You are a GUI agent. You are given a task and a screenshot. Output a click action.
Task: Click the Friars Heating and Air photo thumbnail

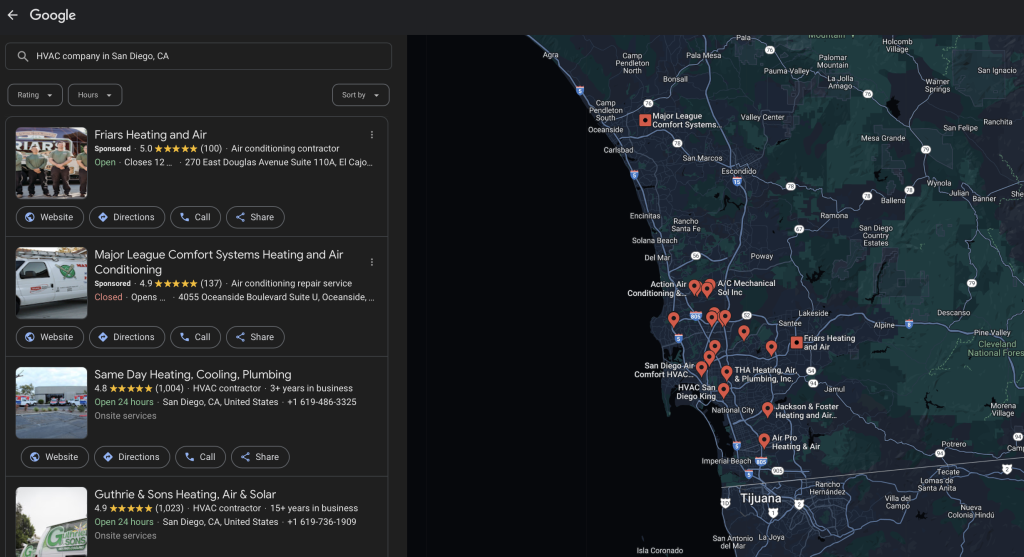[x=52, y=163]
